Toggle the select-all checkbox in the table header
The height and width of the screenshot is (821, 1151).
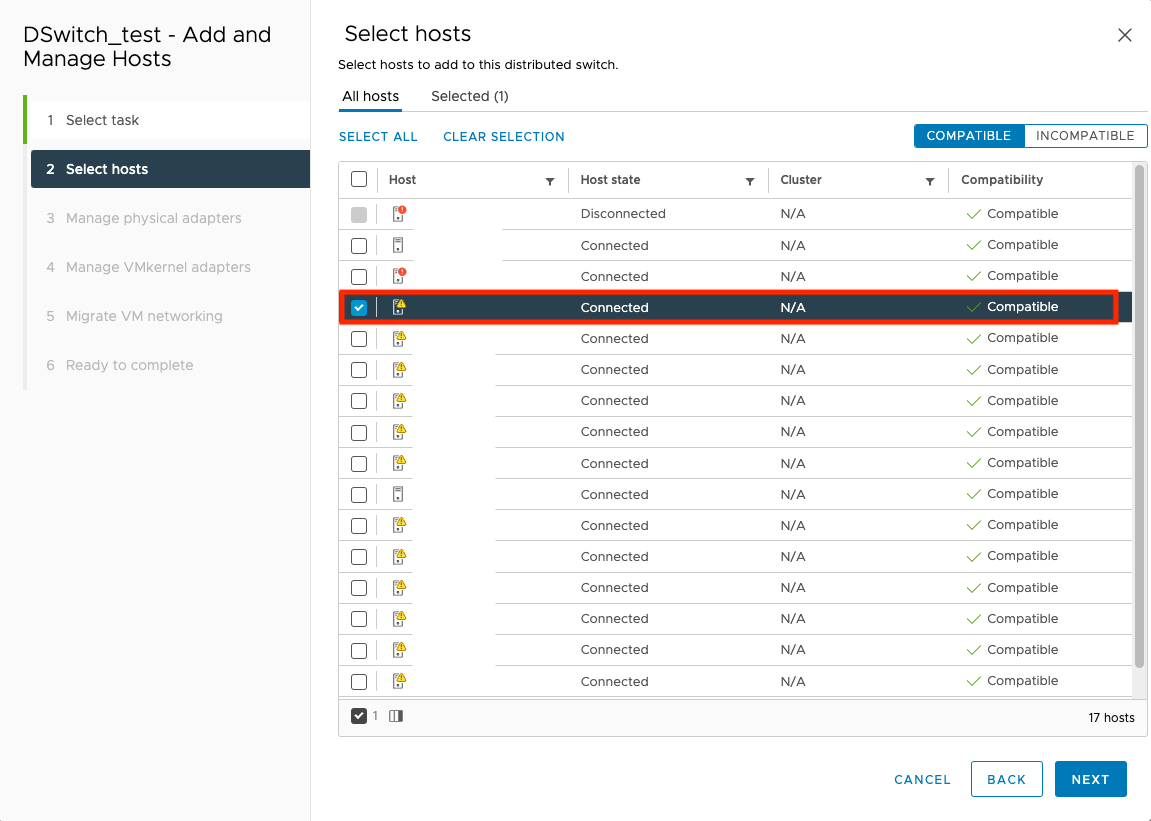(359, 178)
